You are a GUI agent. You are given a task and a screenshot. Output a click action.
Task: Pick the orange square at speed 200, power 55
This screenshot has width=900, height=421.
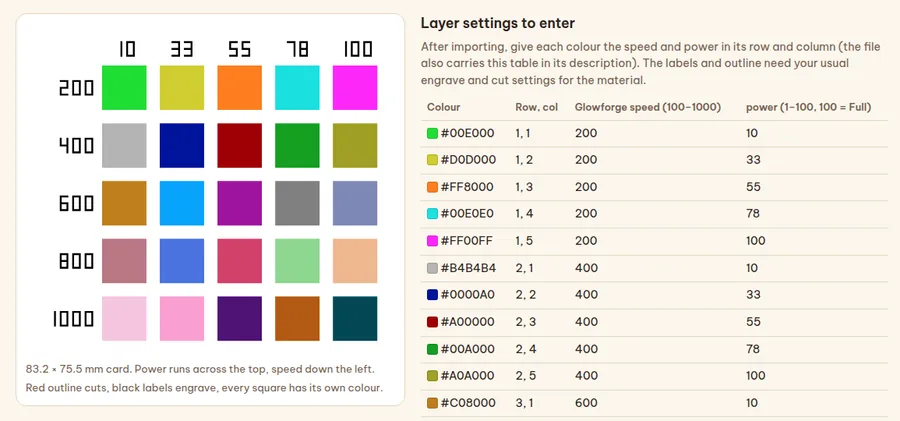click(239, 87)
